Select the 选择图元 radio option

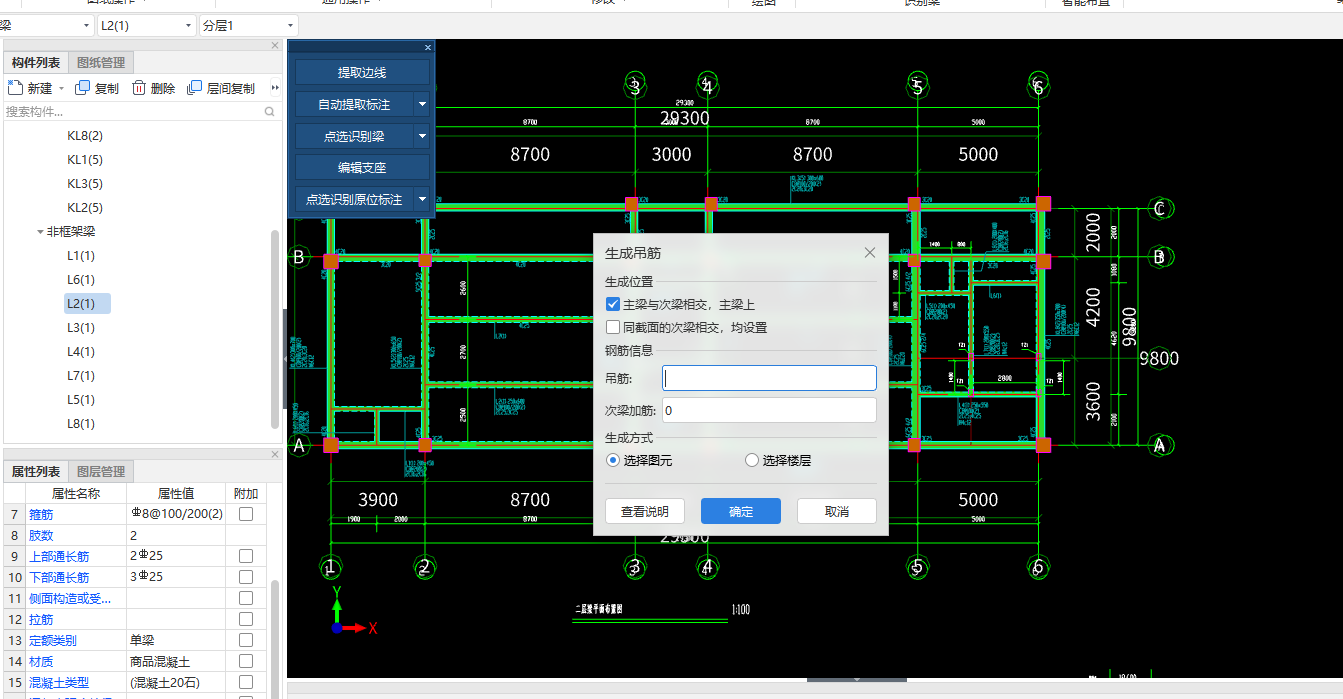614,460
